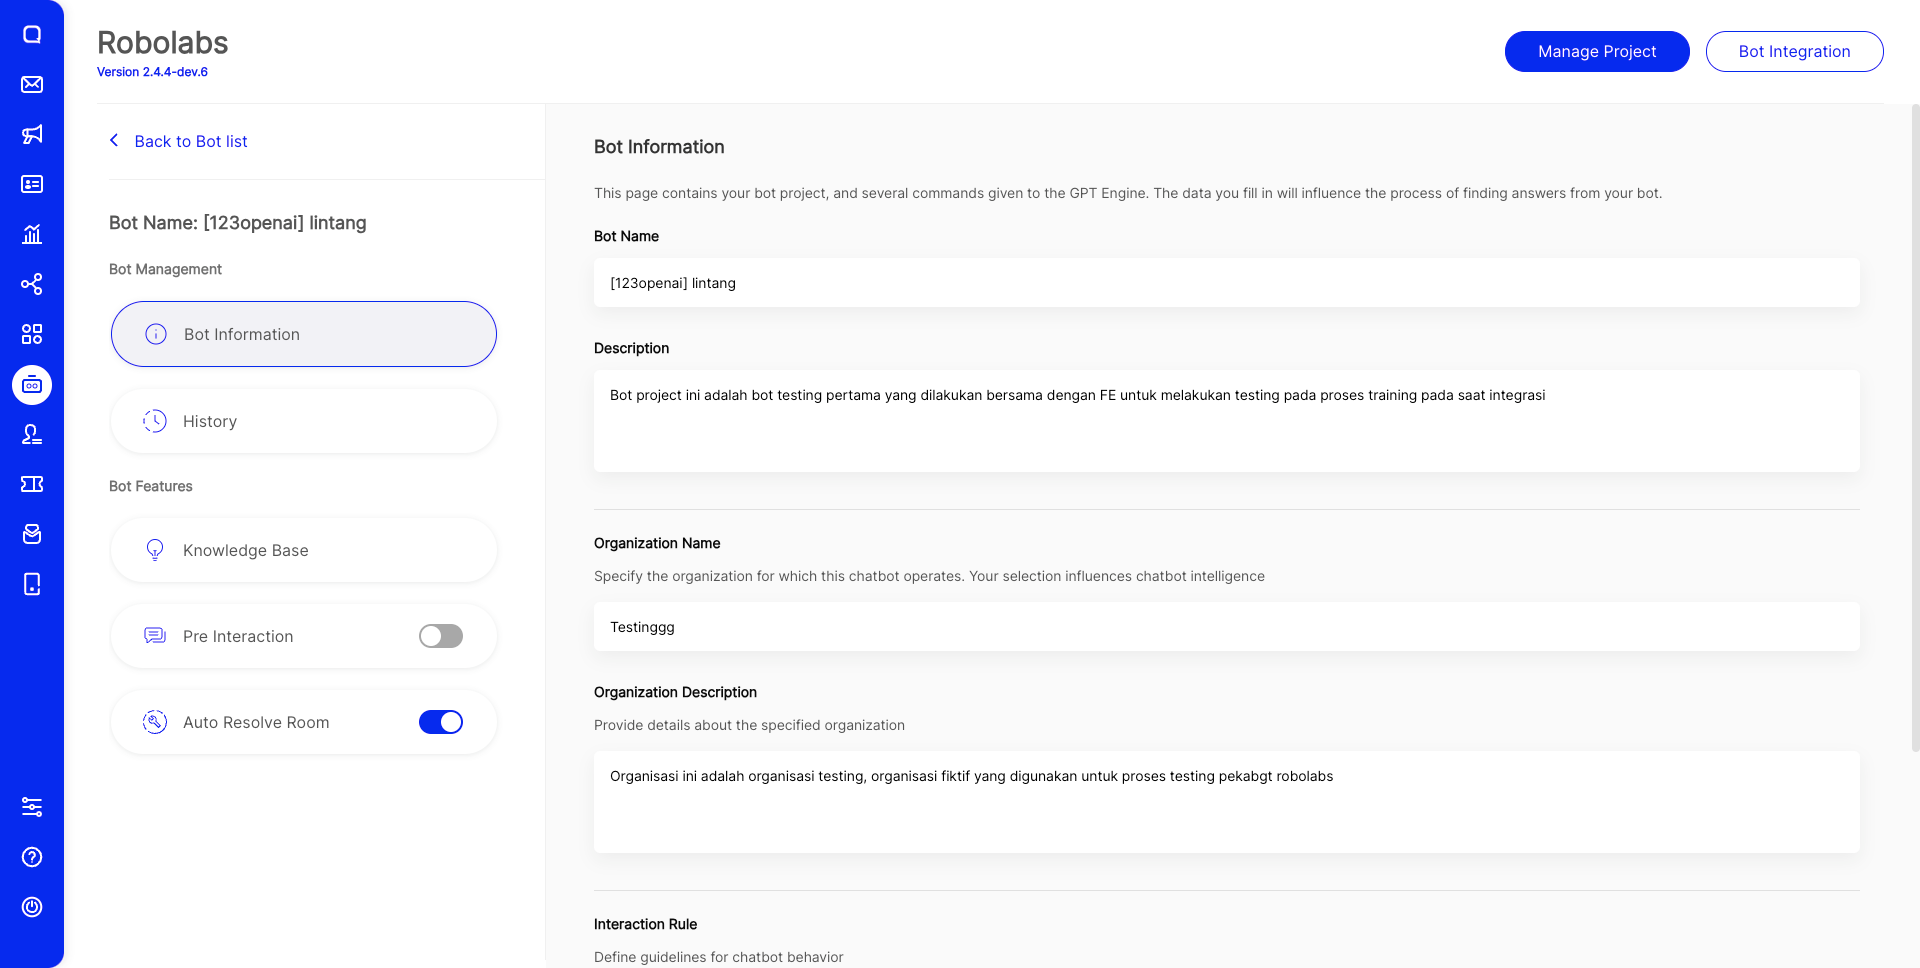Click the ticket icon in sidebar
The image size is (1920, 968).
point(32,484)
